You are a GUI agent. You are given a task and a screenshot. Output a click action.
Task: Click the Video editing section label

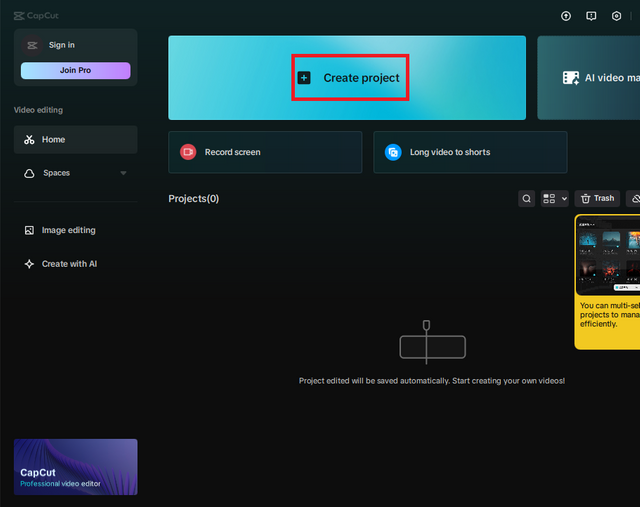click(x=38, y=110)
